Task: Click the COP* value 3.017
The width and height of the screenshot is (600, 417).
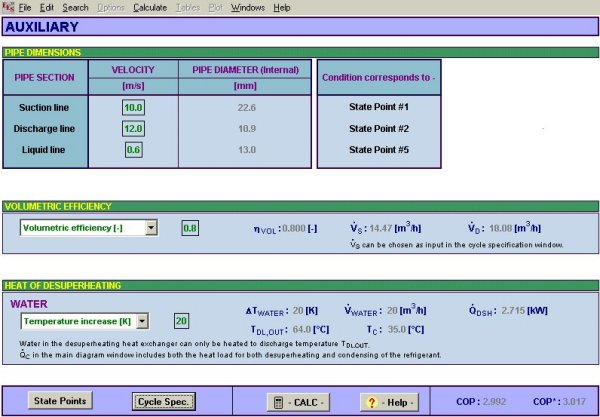Action: click(574, 402)
